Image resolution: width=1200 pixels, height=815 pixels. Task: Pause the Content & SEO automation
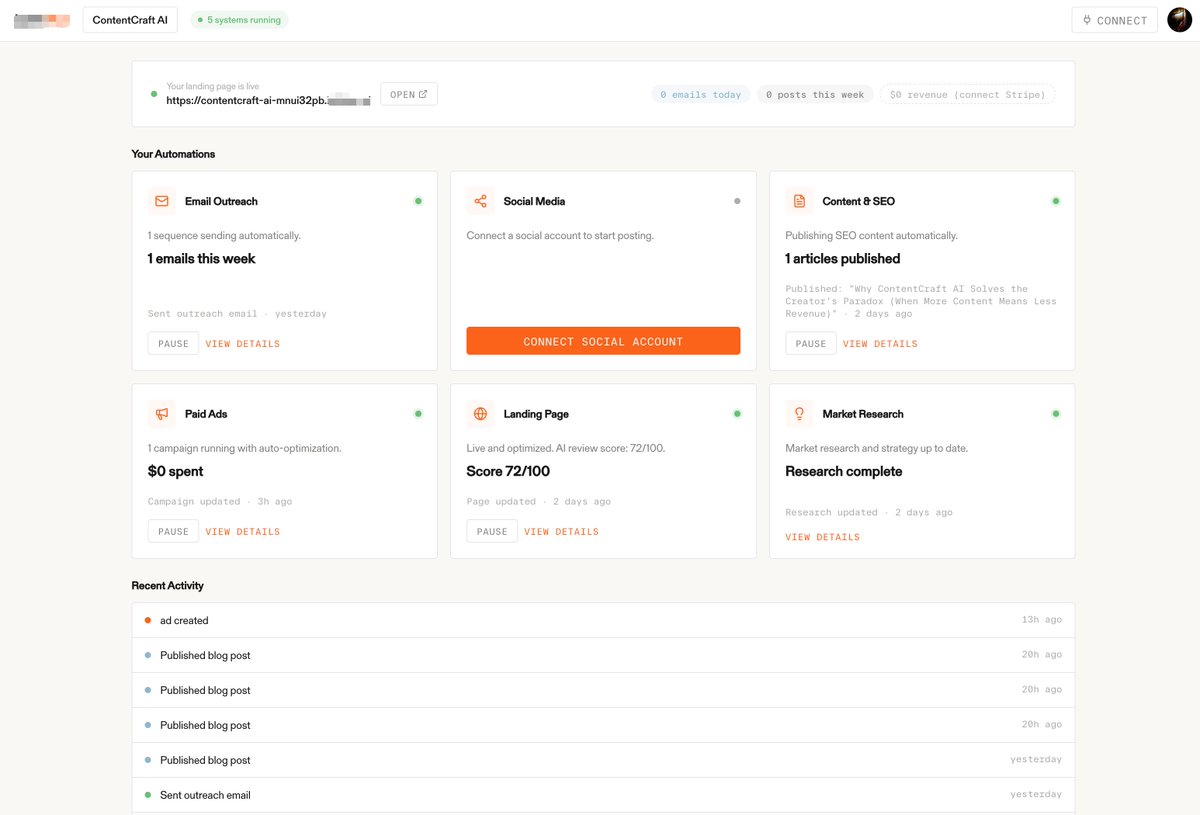tap(811, 343)
